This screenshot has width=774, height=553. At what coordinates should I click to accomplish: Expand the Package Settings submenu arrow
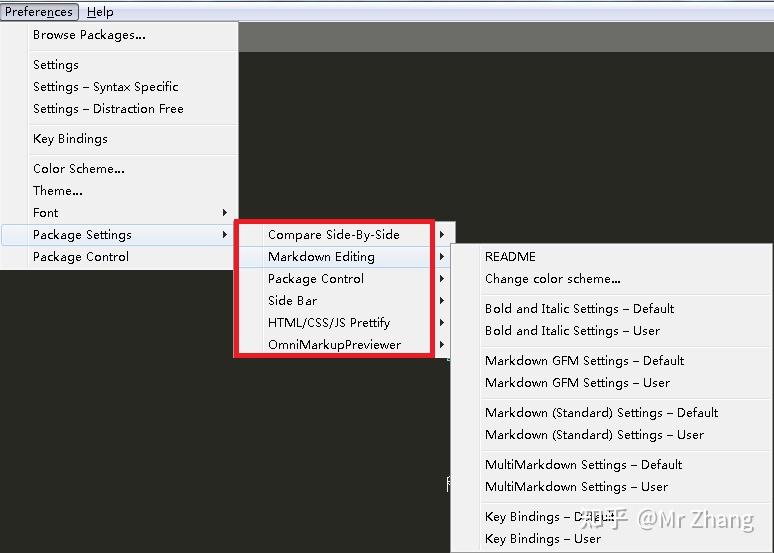point(225,235)
